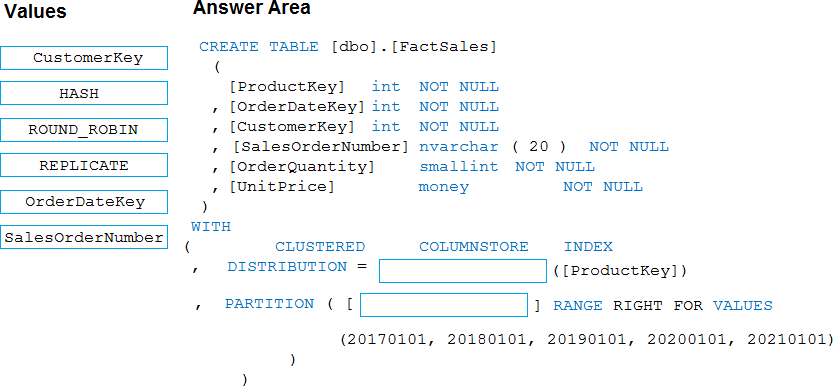The image size is (833, 386).
Task: Click the empty DISTRIBUTION answer box
Action: pyautogui.click(x=463, y=271)
